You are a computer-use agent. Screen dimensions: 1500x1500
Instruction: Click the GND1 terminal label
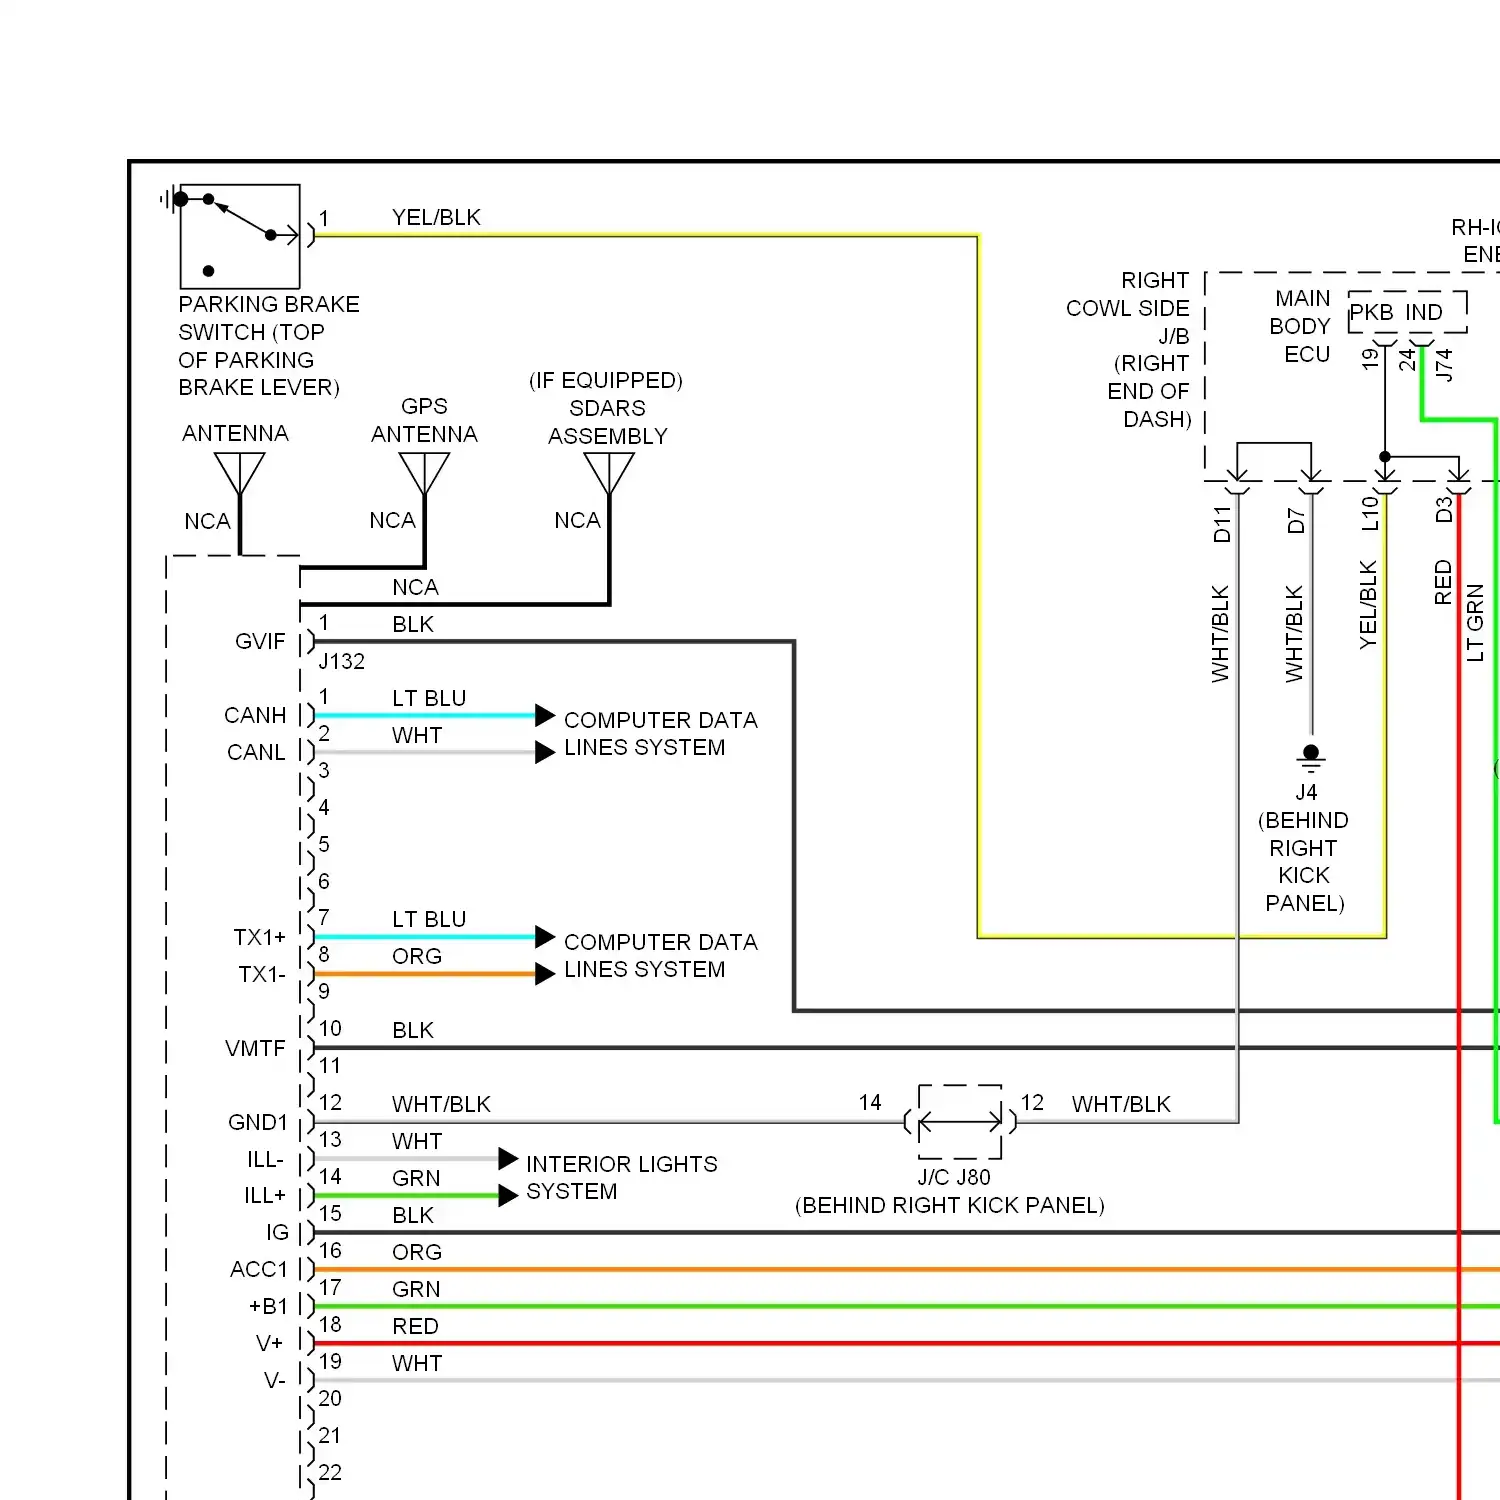click(258, 1122)
